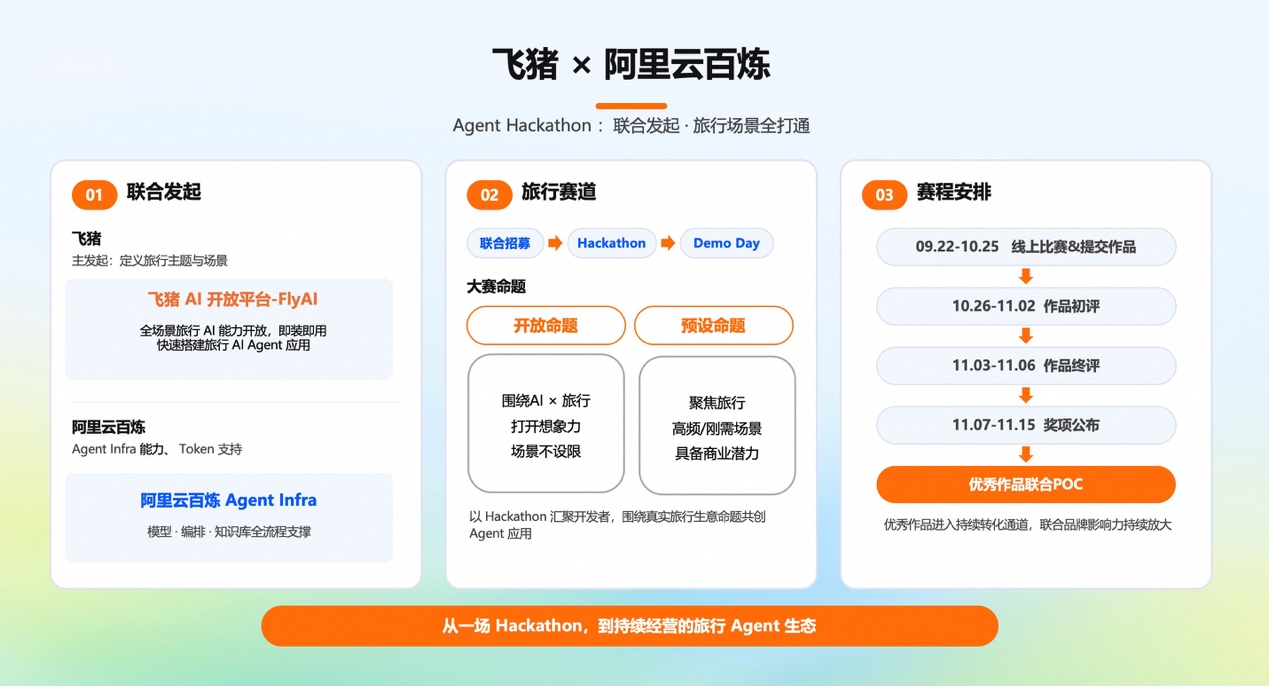Click the bottom banner 从一场 Hackathon
The width and height of the screenshot is (1269, 686).
(x=629, y=626)
